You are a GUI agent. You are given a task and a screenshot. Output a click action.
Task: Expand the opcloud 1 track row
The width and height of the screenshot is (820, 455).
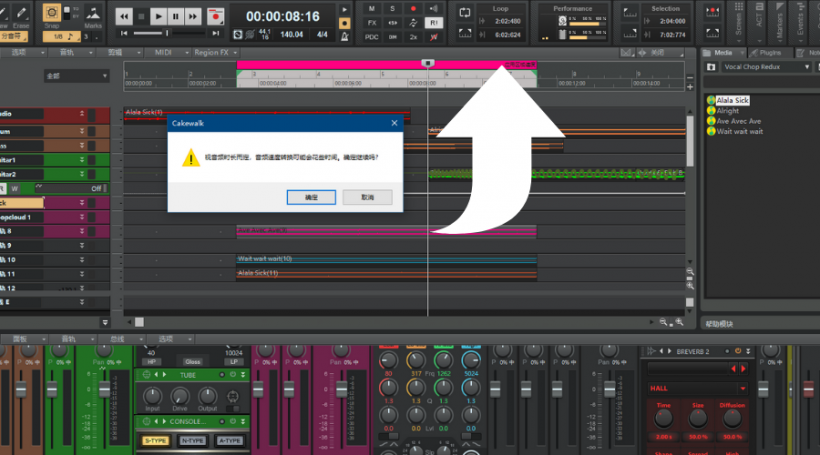click(x=82, y=217)
